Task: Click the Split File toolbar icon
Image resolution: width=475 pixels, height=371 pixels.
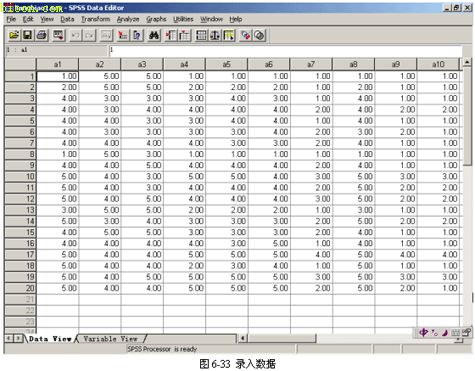Action: pos(201,35)
